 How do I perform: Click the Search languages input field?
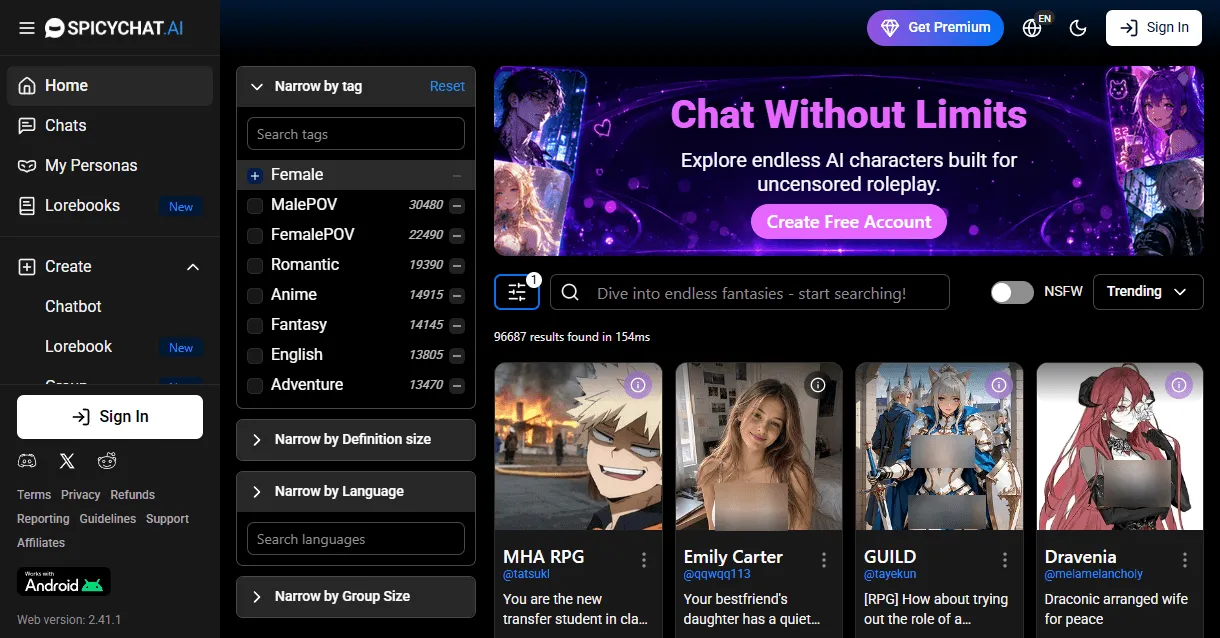click(356, 539)
